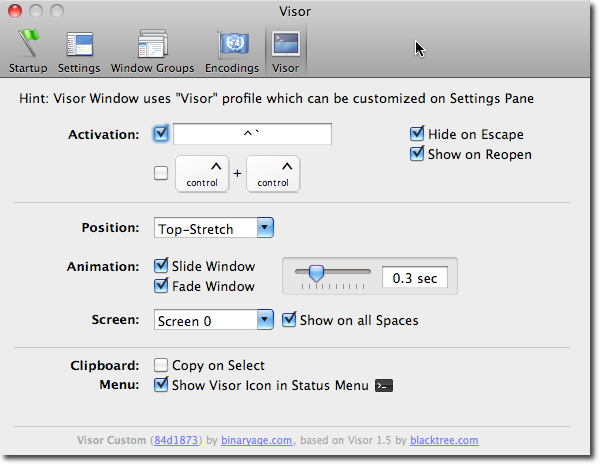Click the Activation label
The image size is (600, 465).
pyautogui.click(x=104, y=135)
